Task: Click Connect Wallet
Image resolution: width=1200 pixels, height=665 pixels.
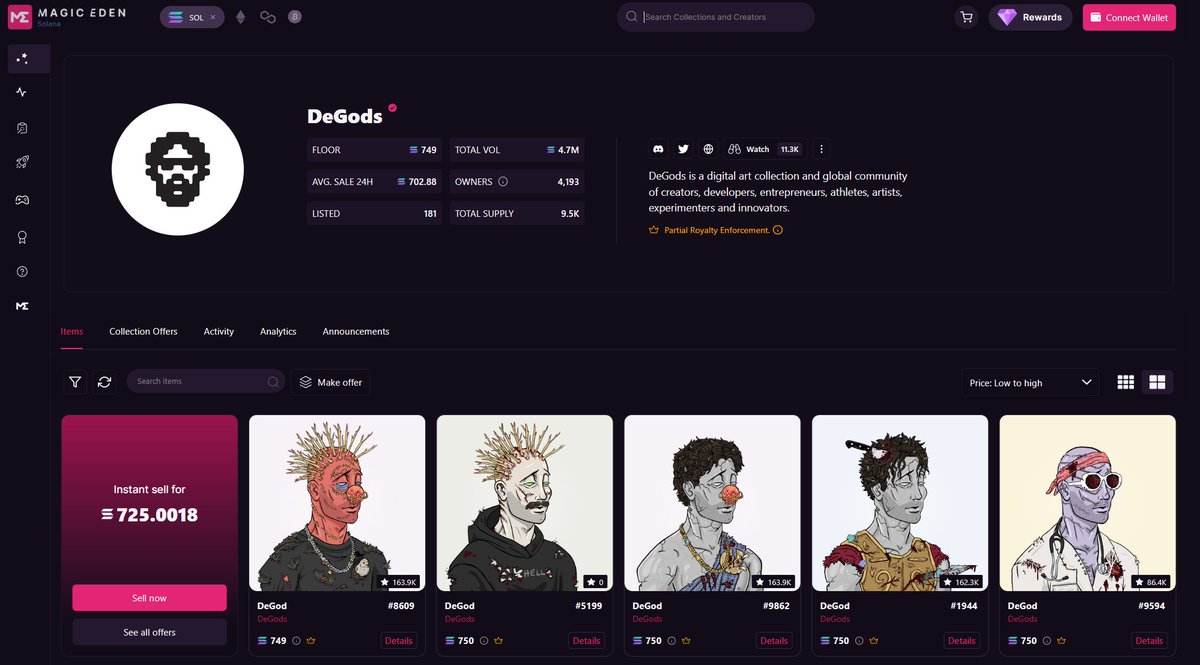Action: (1129, 17)
